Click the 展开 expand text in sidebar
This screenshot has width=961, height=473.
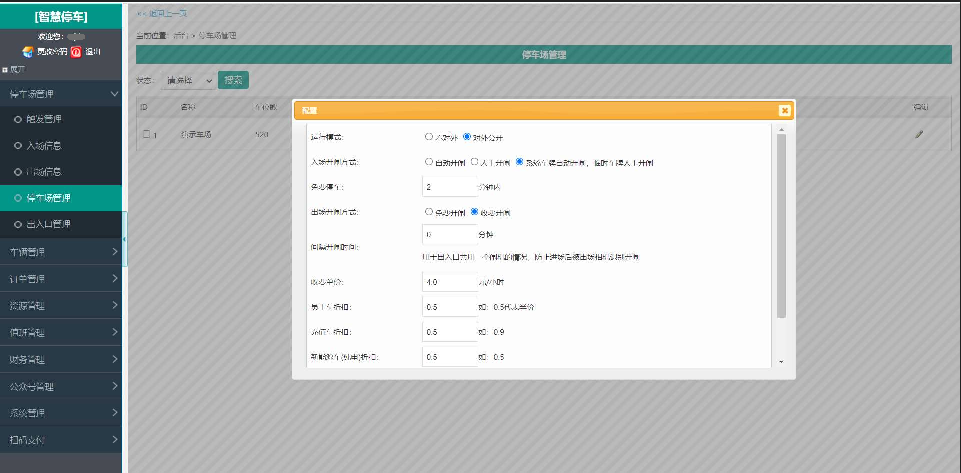[17, 70]
